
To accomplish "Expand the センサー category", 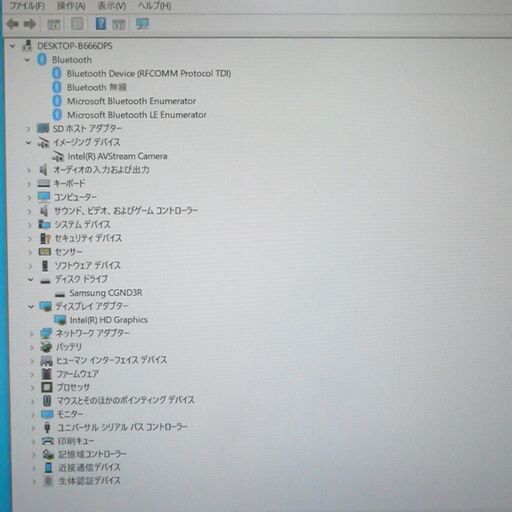I will click(30, 252).
